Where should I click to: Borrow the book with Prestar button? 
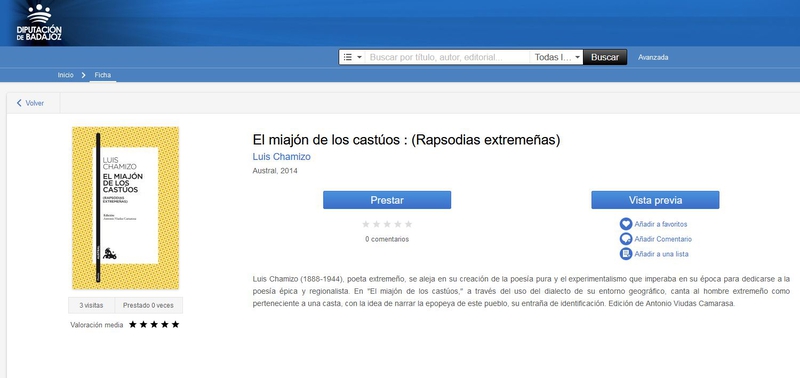pyautogui.click(x=387, y=200)
